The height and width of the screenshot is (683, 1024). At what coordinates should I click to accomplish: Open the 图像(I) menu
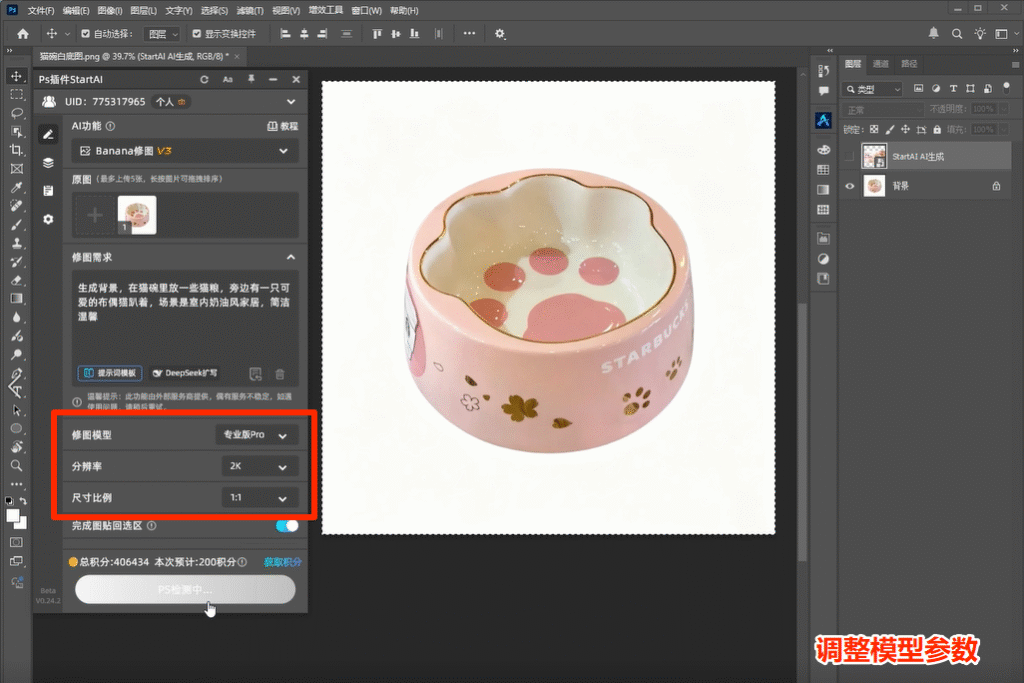pos(109,10)
